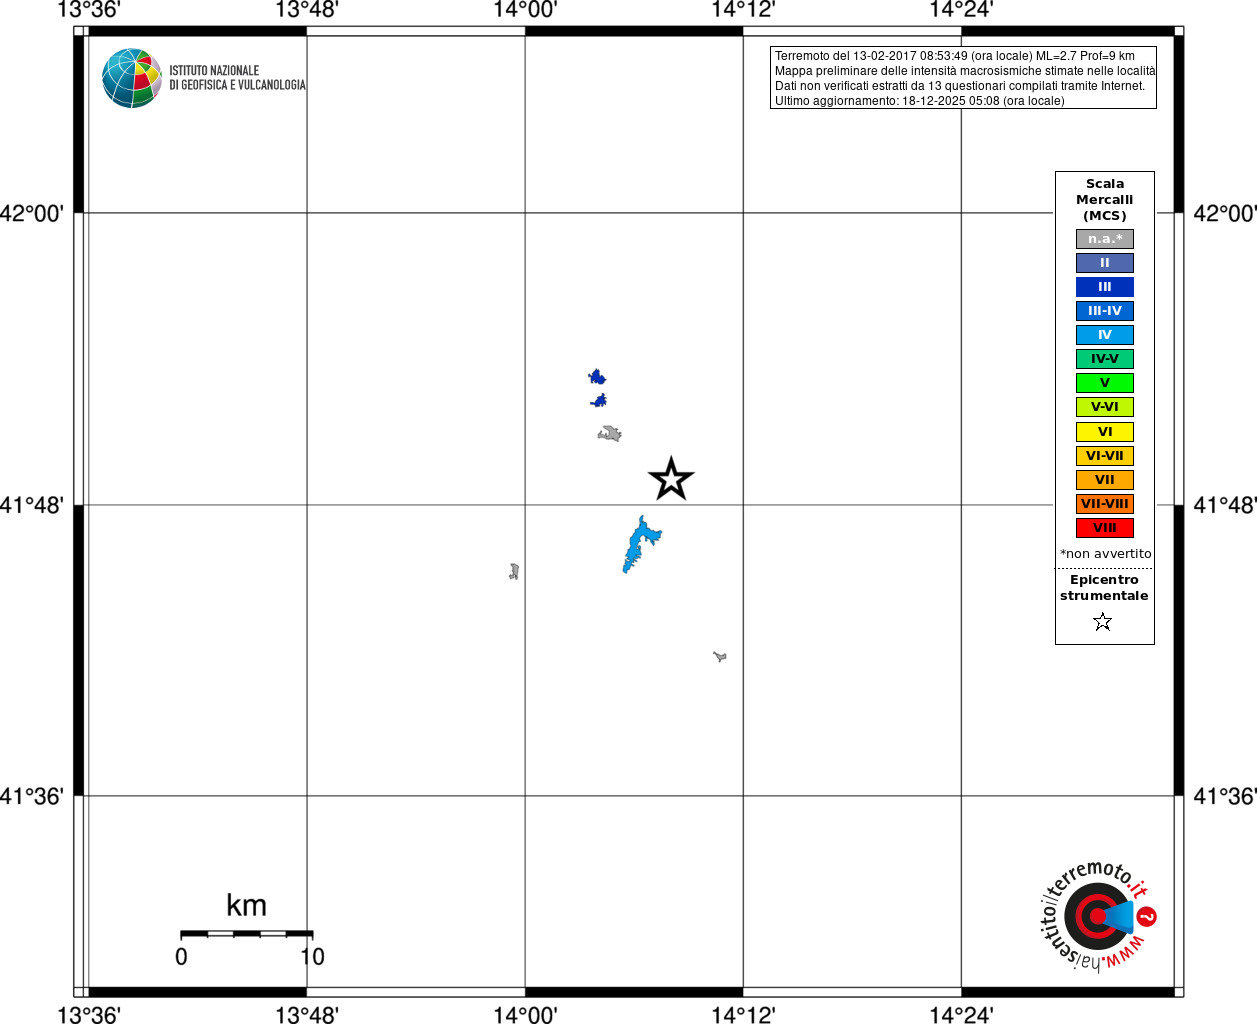Click the green V intensity legend swatch
This screenshot has height=1024, width=1257.
[x=1105, y=383]
